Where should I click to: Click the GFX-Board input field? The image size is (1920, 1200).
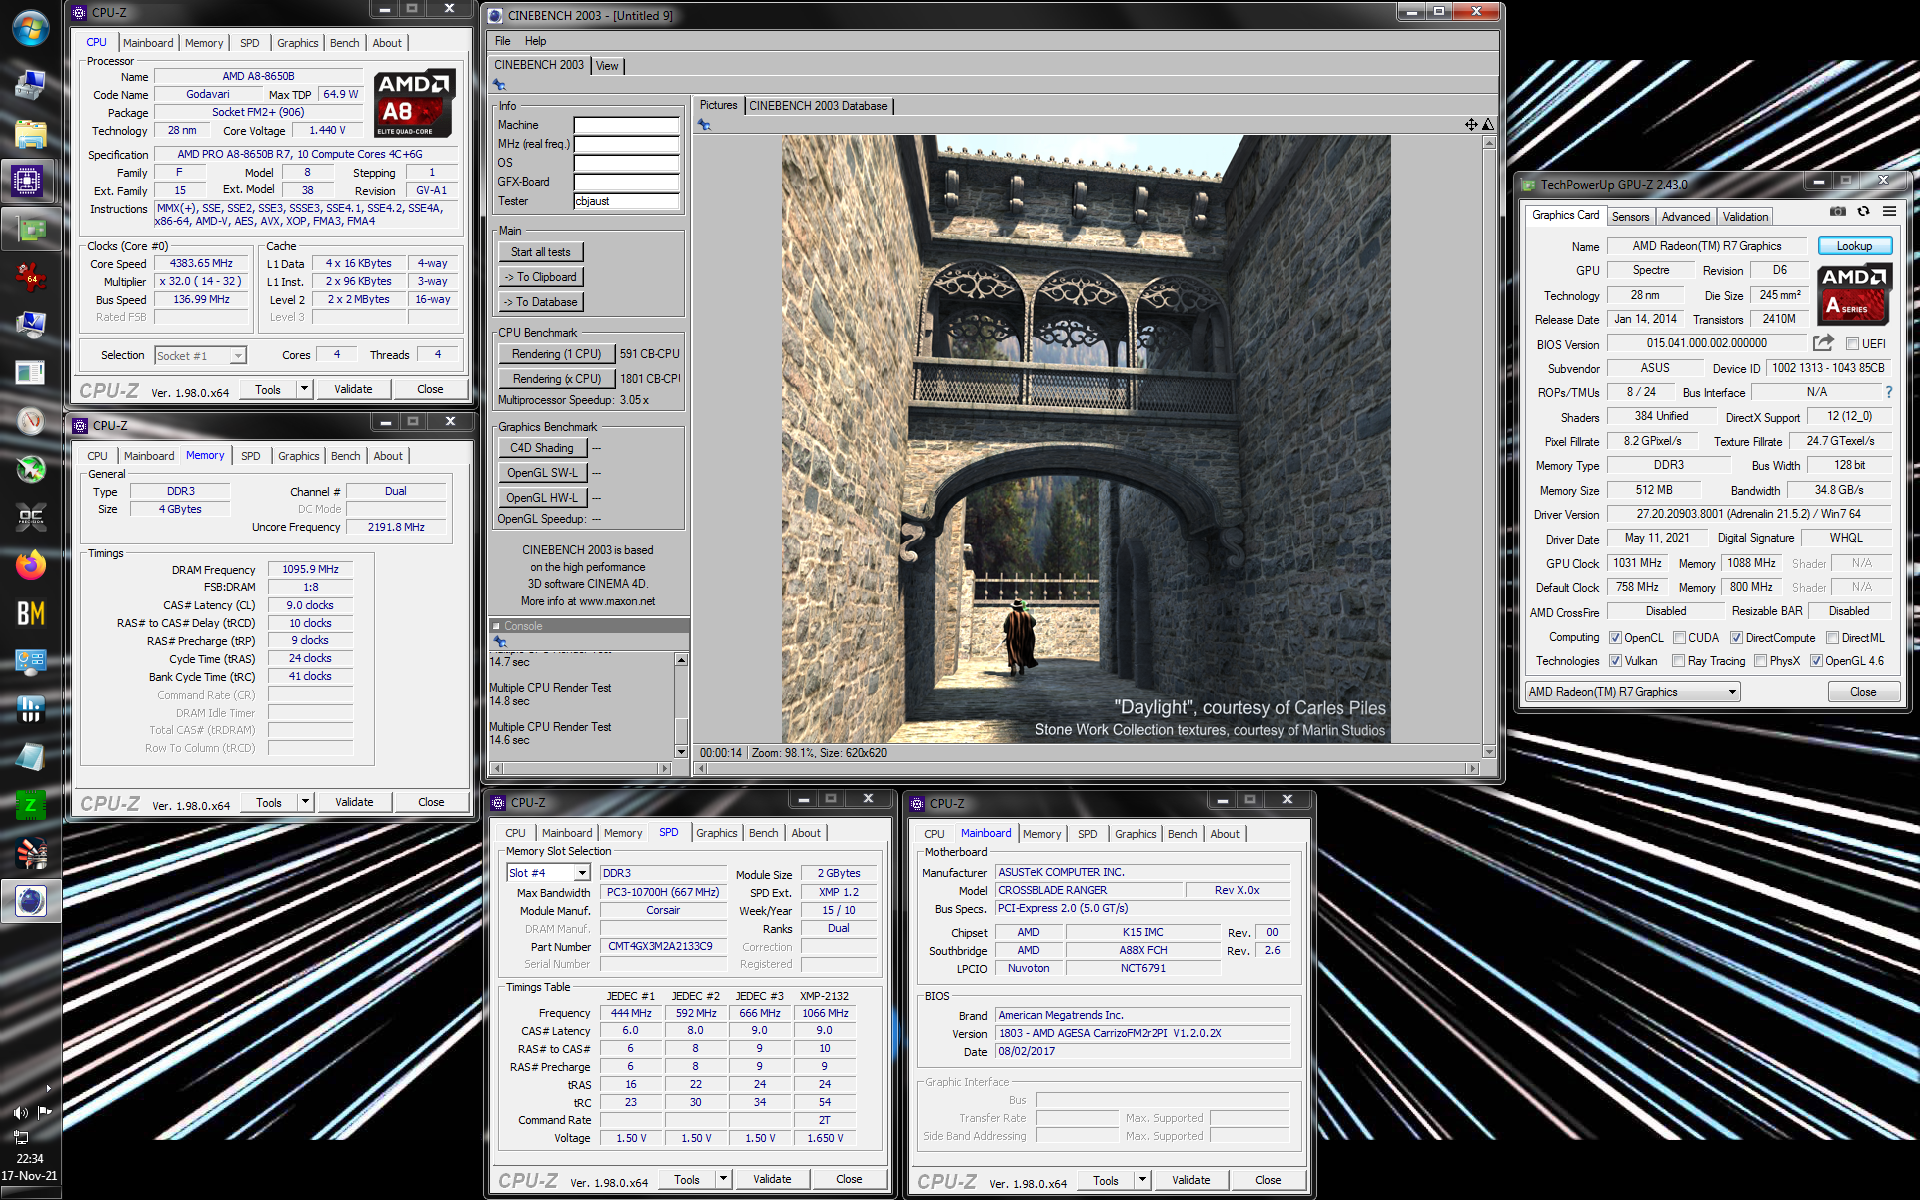coord(626,182)
